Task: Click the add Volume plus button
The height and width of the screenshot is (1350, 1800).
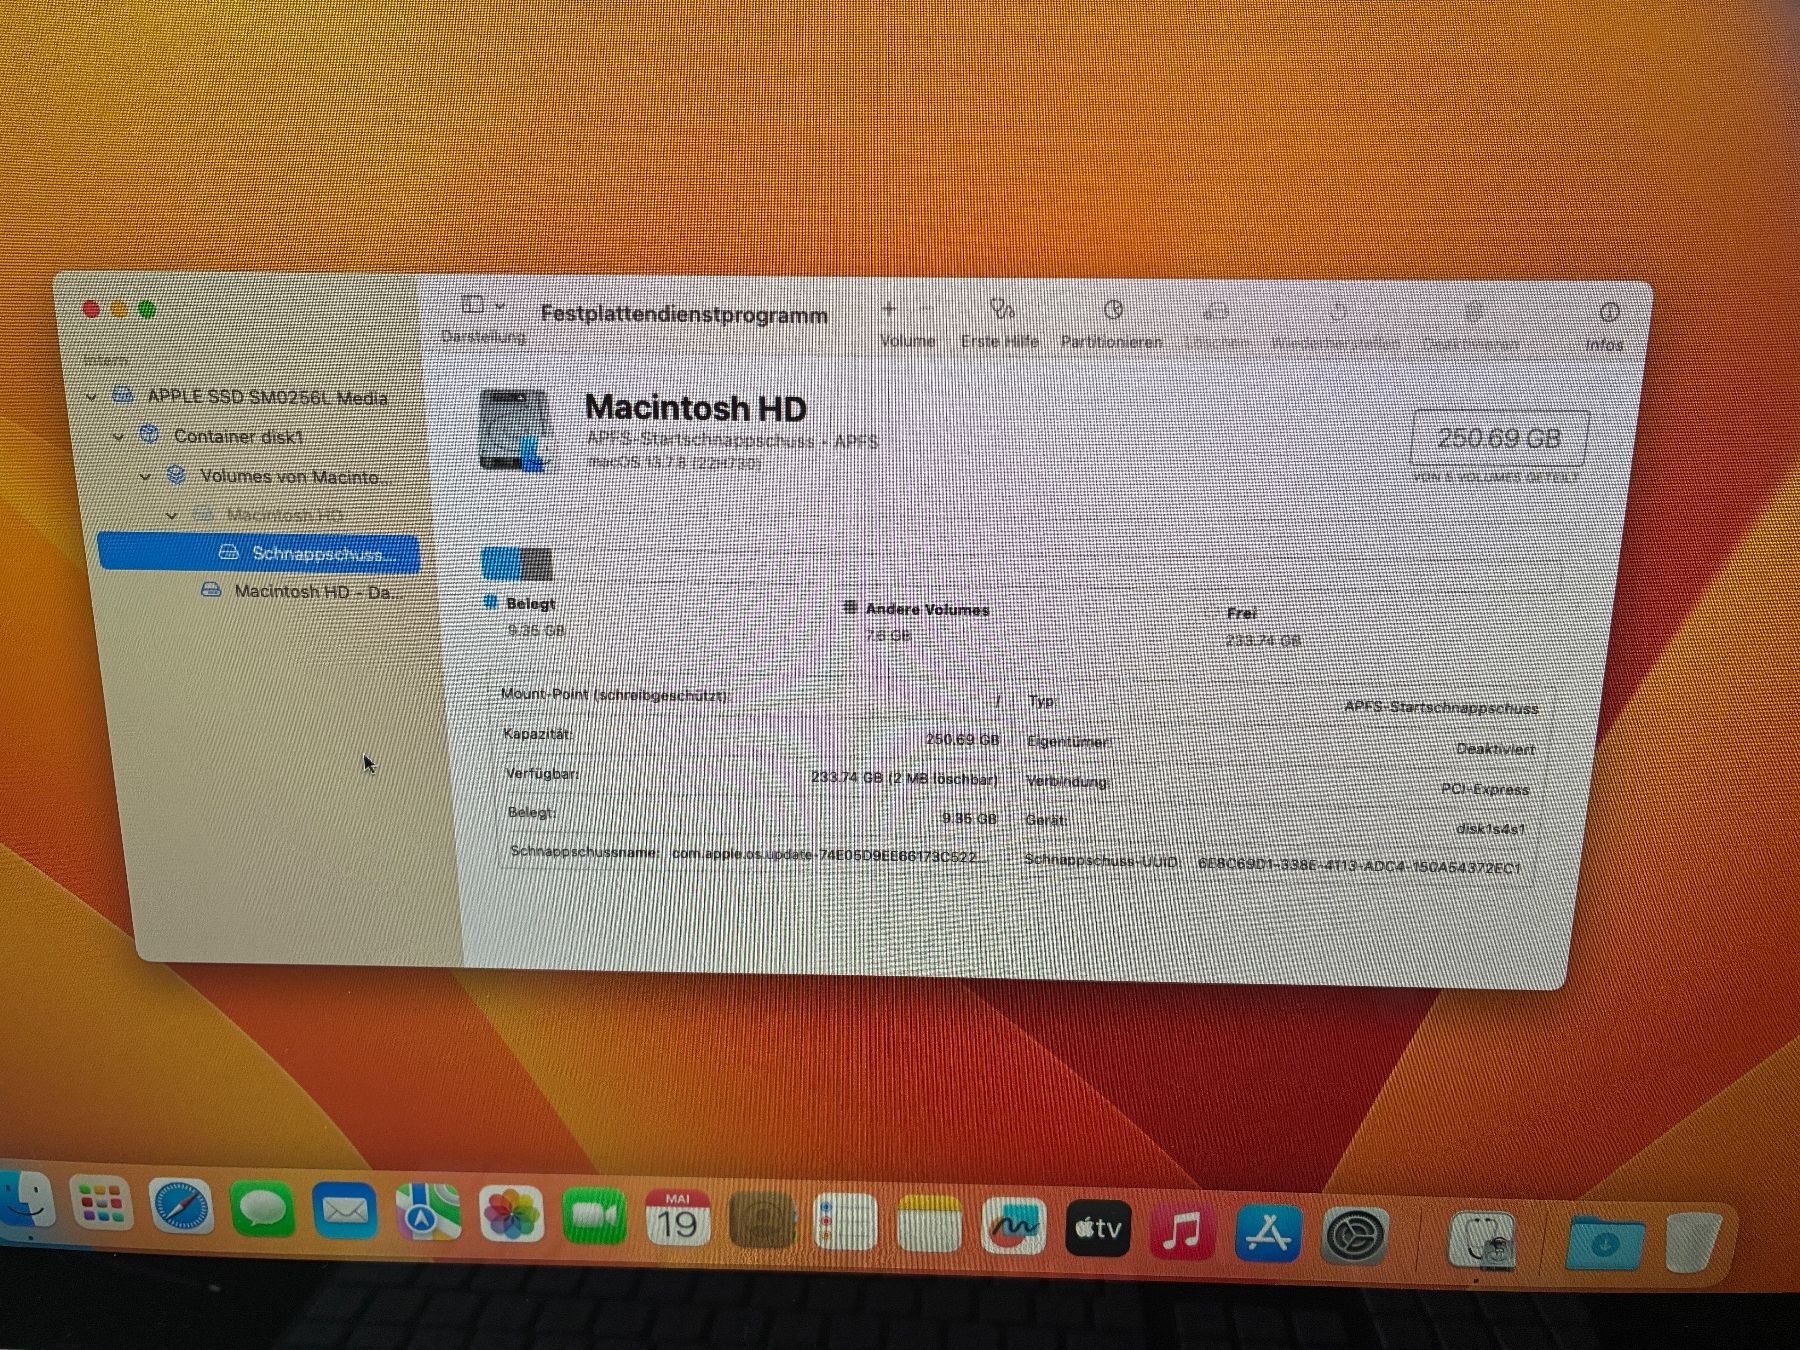Action: pyautogui.click(x=889, y=309)
